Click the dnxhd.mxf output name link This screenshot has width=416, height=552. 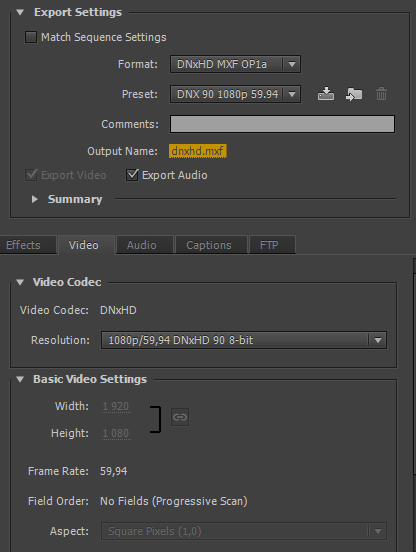click(197, 151)
